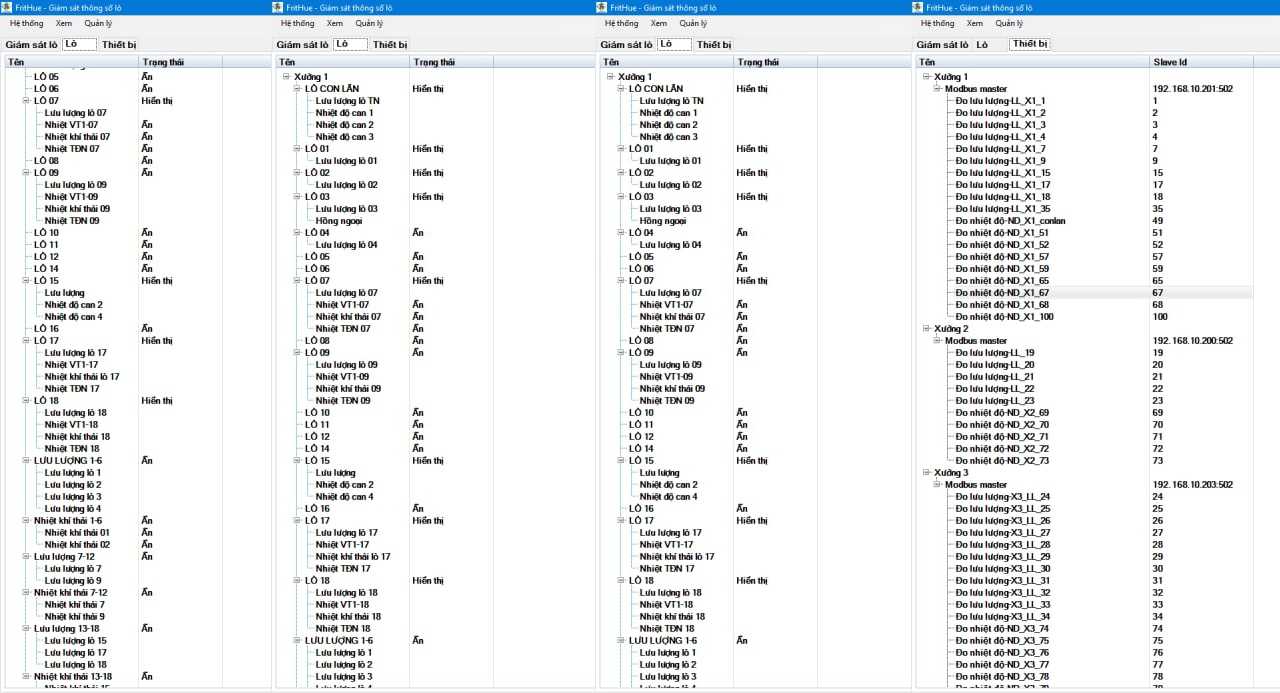Open Quản lý menu above Slave Id list

coord(1008,23)
